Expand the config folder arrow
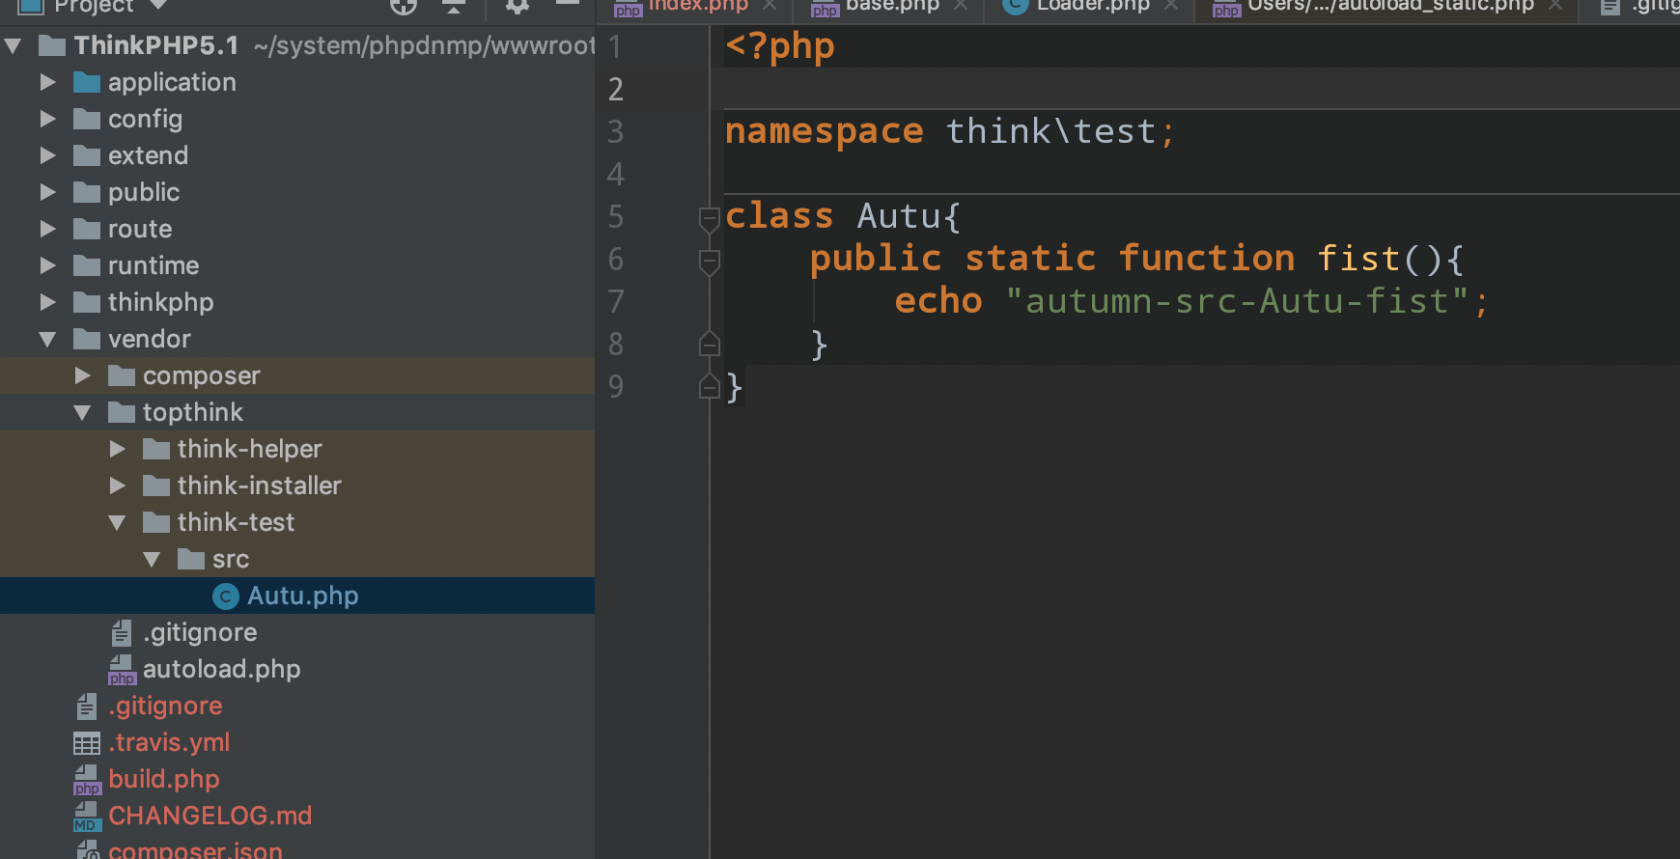Viewport: 1680px width, 859px height. 47,119
